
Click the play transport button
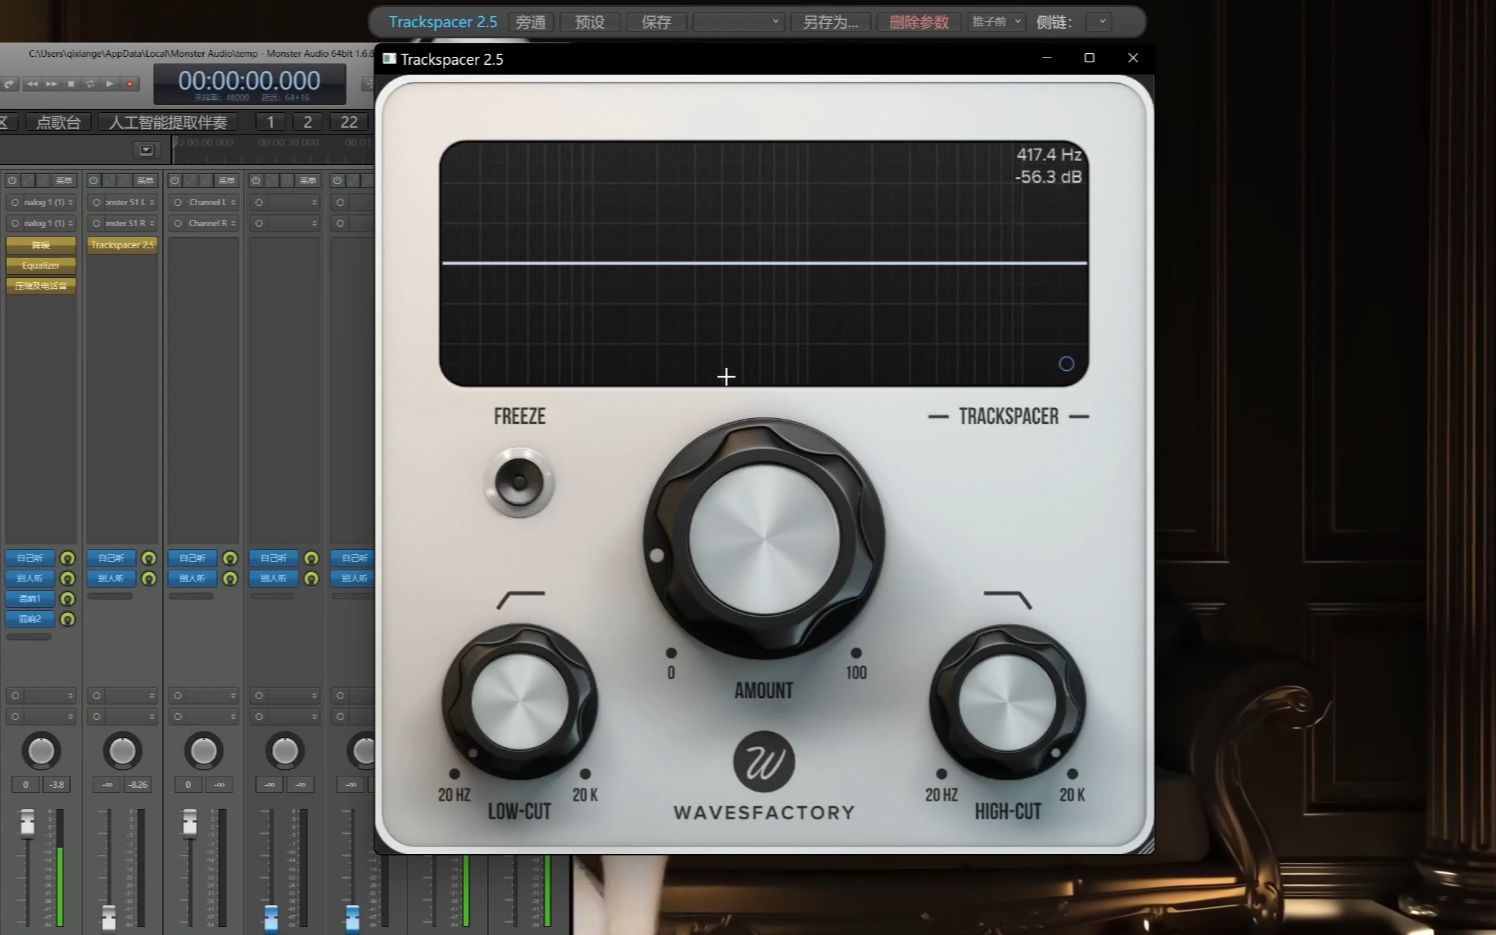pos(110,84)
